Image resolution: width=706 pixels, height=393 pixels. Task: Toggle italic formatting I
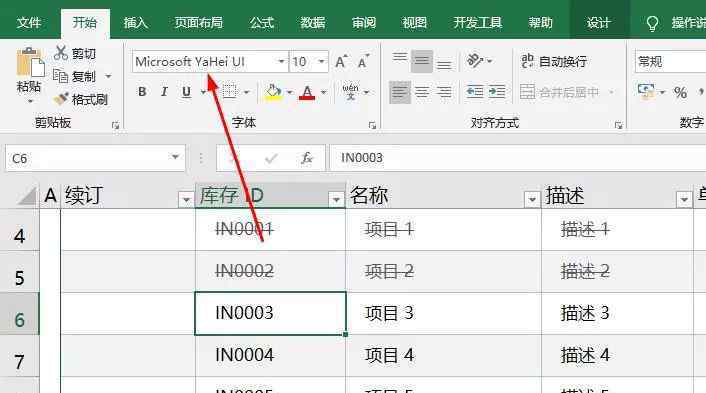(164, 92)
